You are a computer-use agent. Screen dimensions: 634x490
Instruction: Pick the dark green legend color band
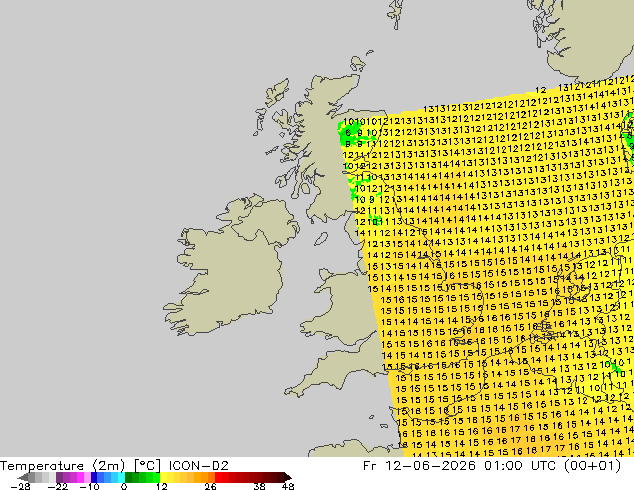128,477
